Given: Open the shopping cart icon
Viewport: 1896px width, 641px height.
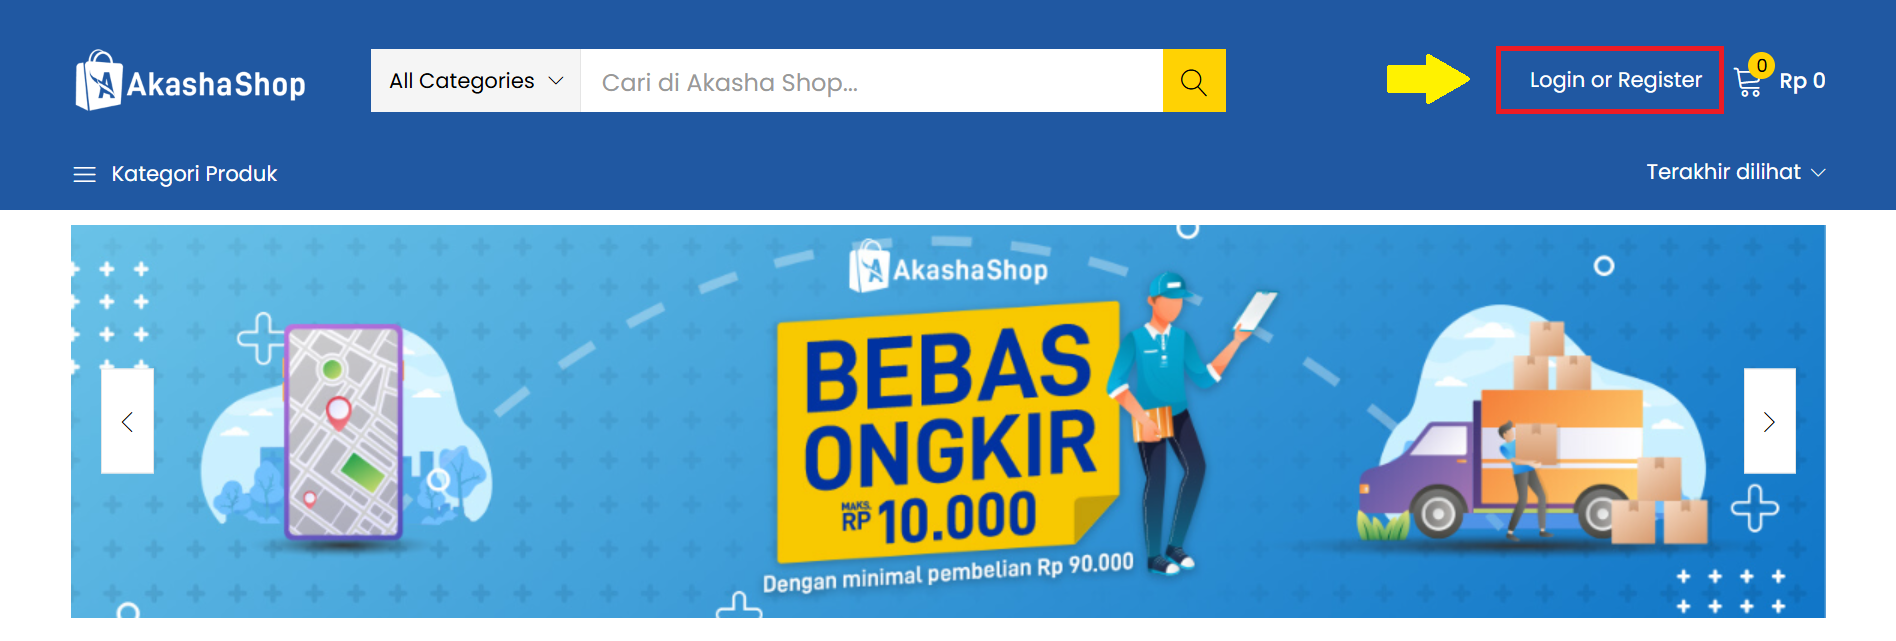Looking at the screenshot, I should pyautogui.click(x=1748, y=83).
